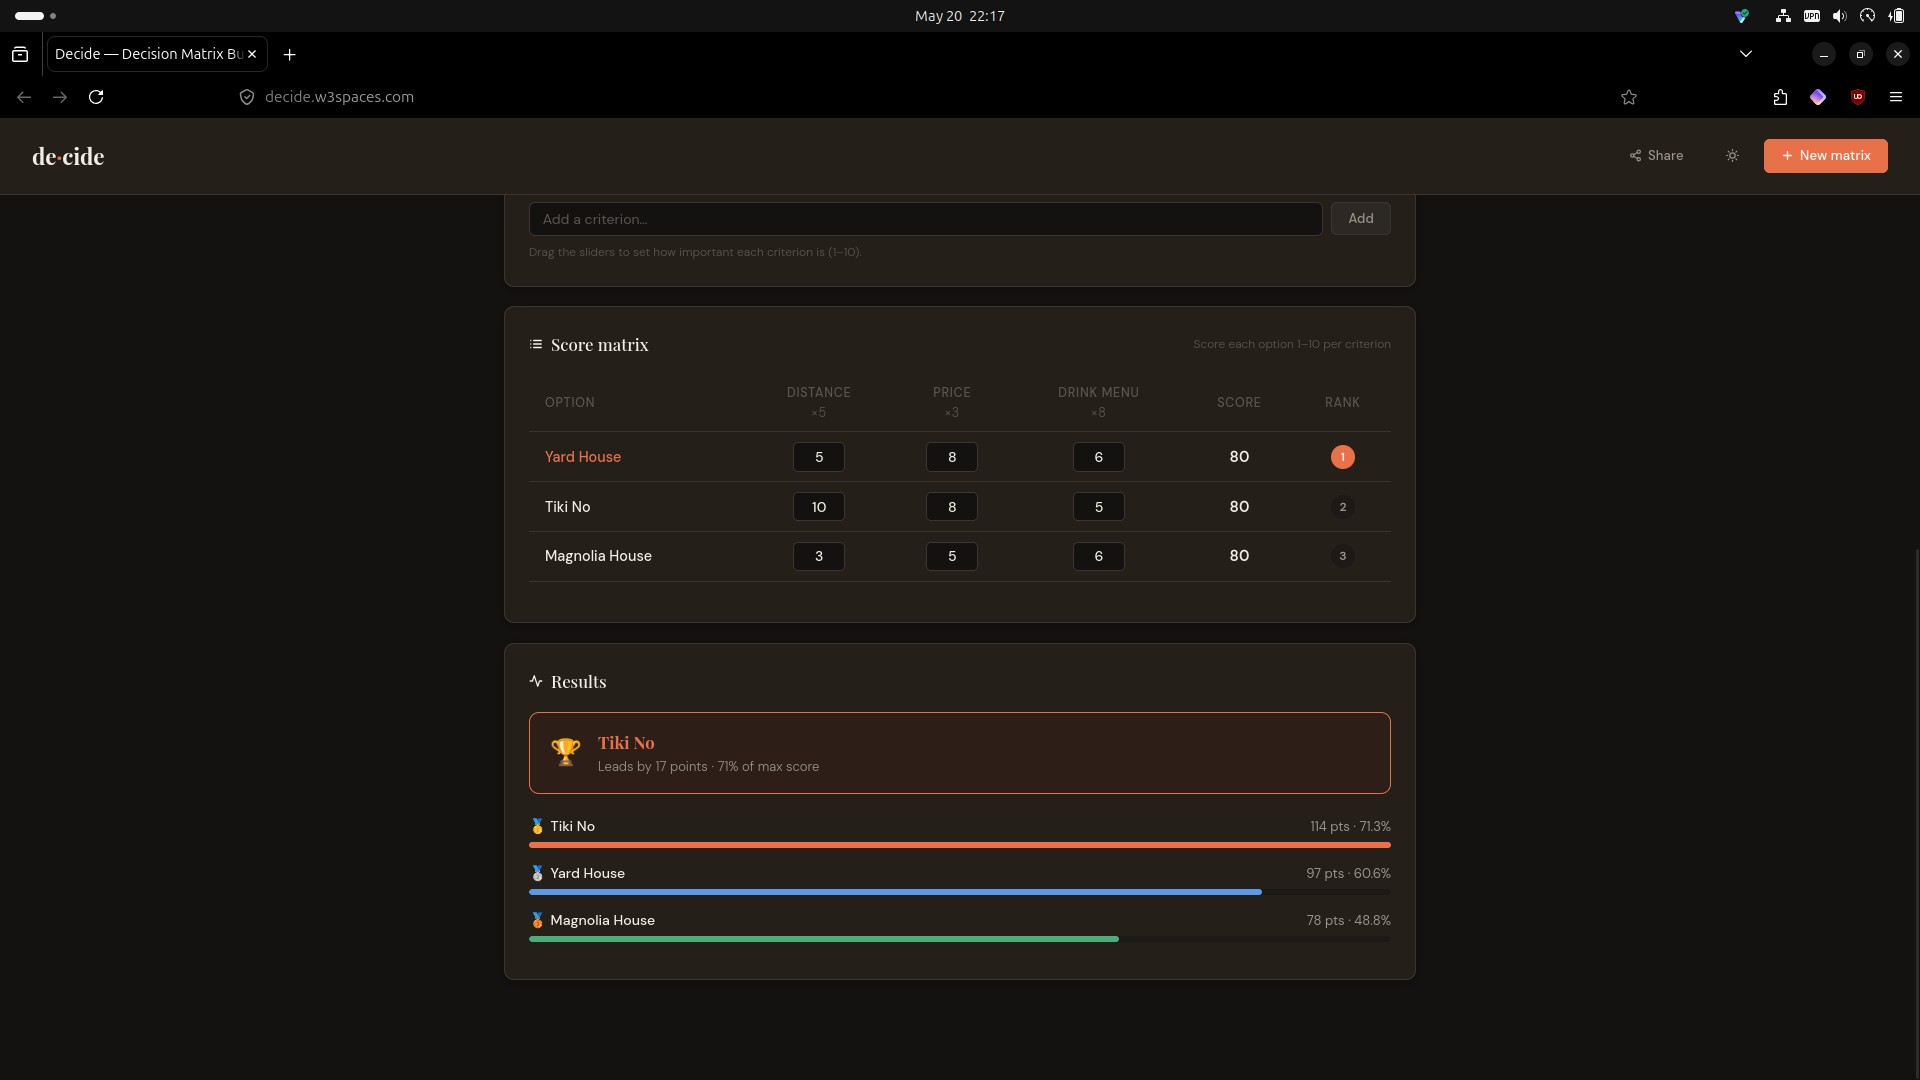Click the battery indicator icon

[x=1896, y=16]
